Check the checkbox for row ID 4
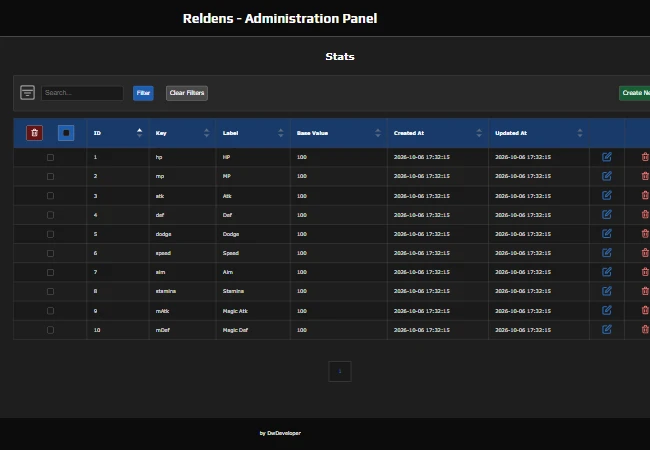Screen dimensions: 650x450 (50, 215)
